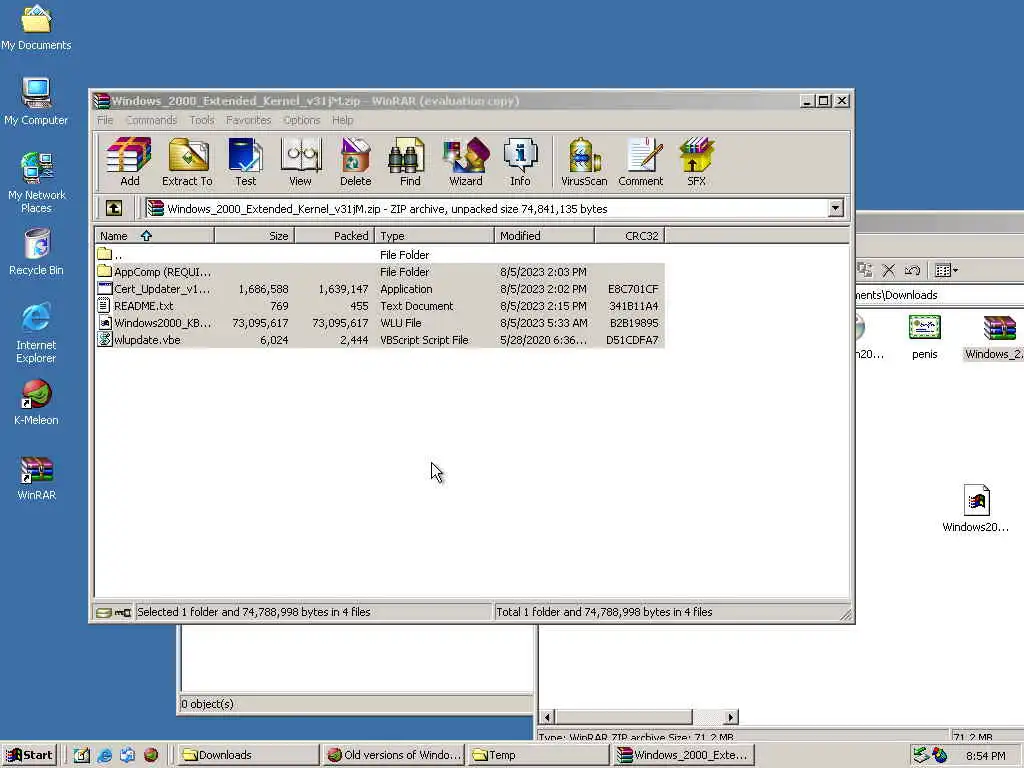Expand the archive path dropdown
This screenshot has width=1024, height=768.
click(836, 208)
